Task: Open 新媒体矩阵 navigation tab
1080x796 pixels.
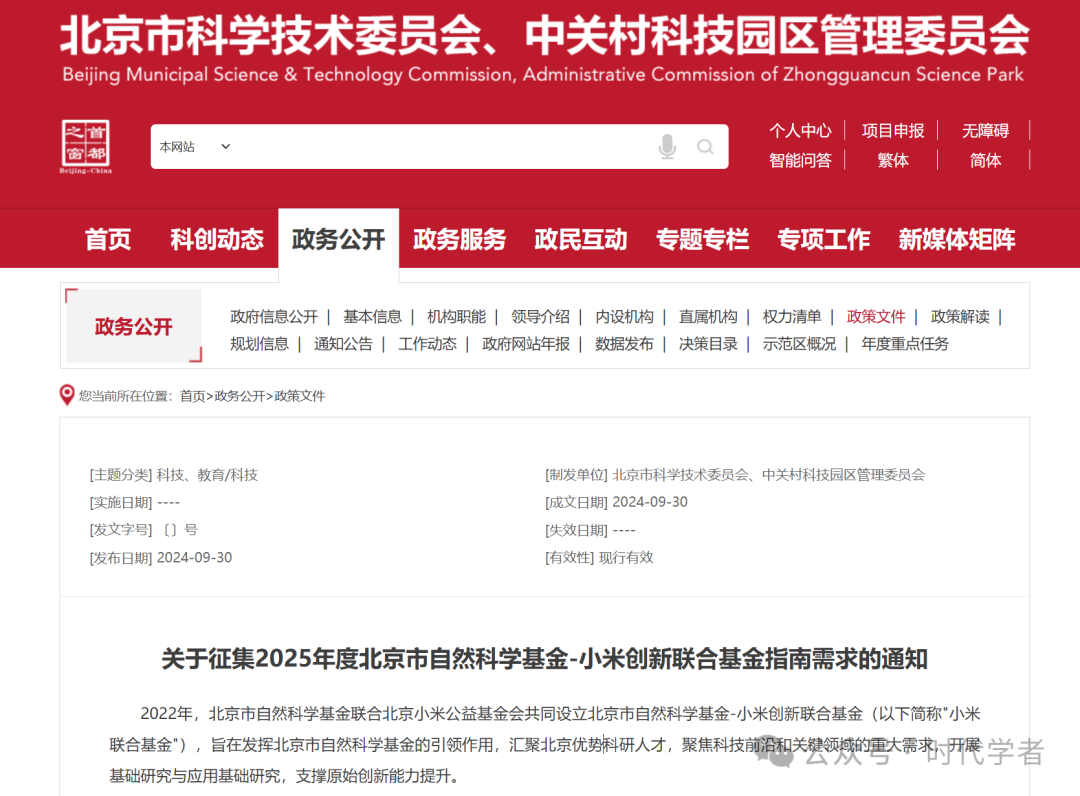Action: coord(956,239)
